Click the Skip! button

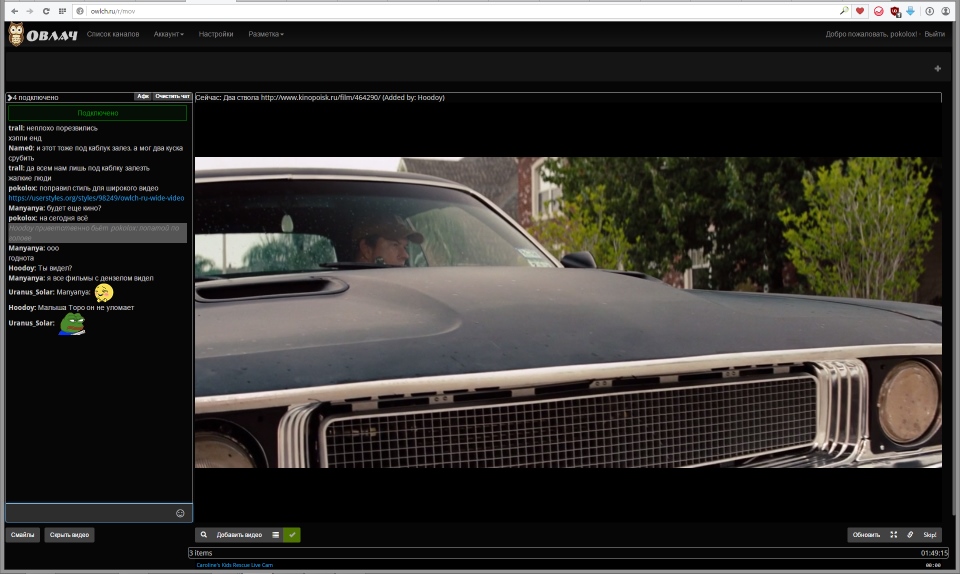click(929, 535)
